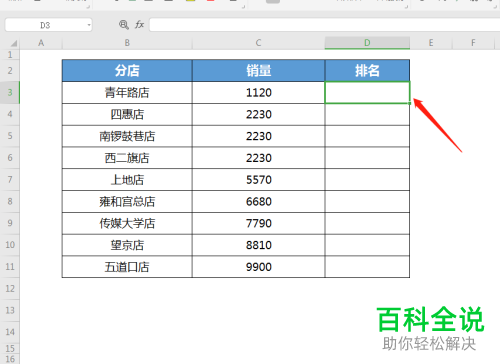Image resolution: width=500 pixels, height=364 pixels.
Task: Select the cell 望京店
Action: coord(127,245)
